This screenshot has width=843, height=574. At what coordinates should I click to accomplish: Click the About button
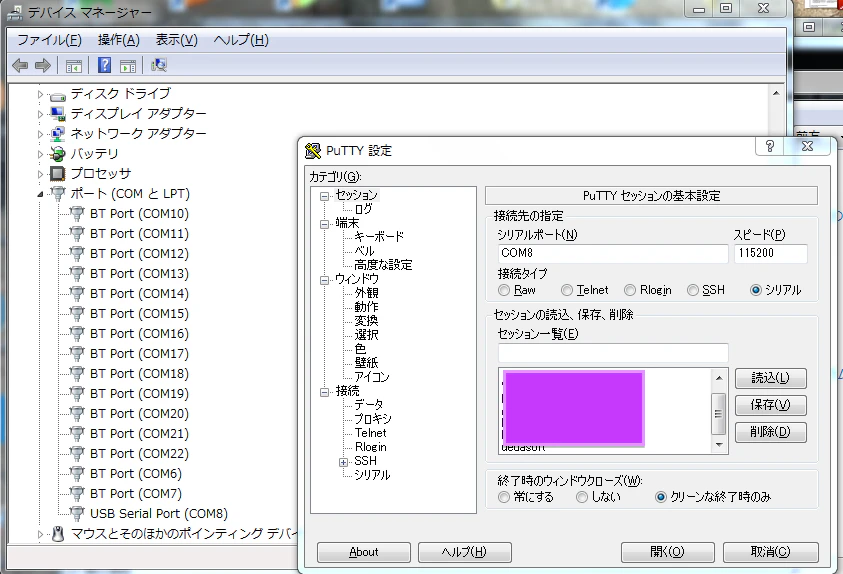(364, 552)
